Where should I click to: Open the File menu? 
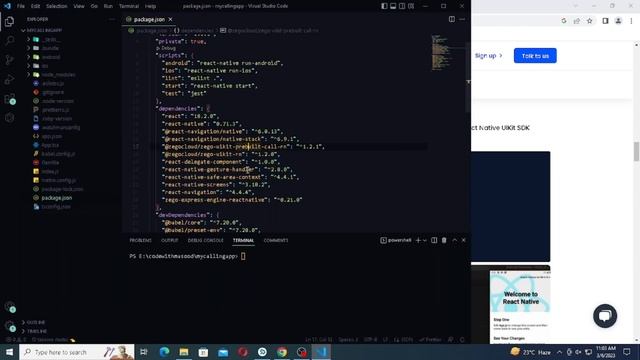[x=21, y=6]
